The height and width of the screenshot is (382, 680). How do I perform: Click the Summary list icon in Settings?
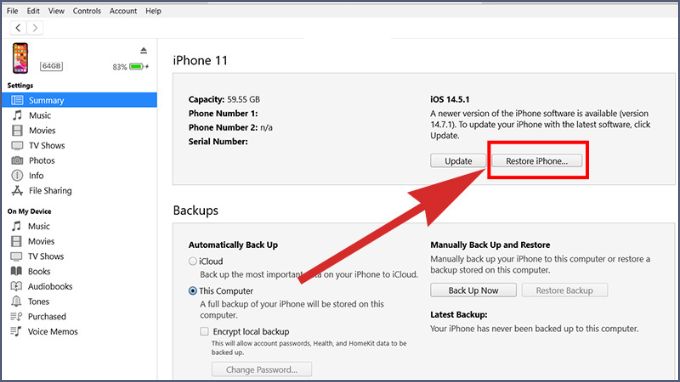pos(17,100)
